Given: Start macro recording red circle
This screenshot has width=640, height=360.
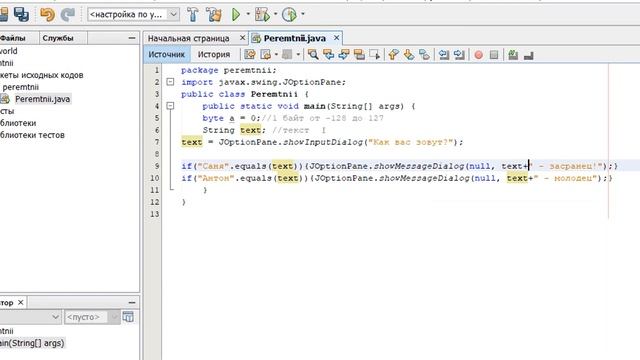Looking at the screenshot, I should click(479, 55).
